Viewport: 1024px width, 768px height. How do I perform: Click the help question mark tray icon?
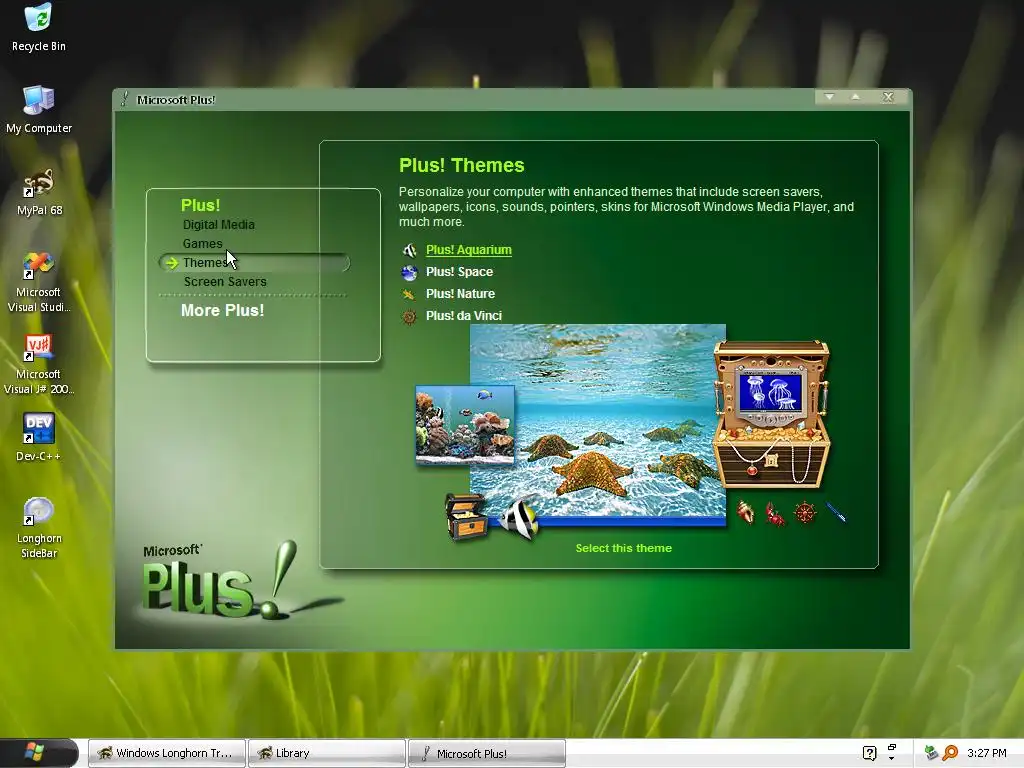click(869, 753)
